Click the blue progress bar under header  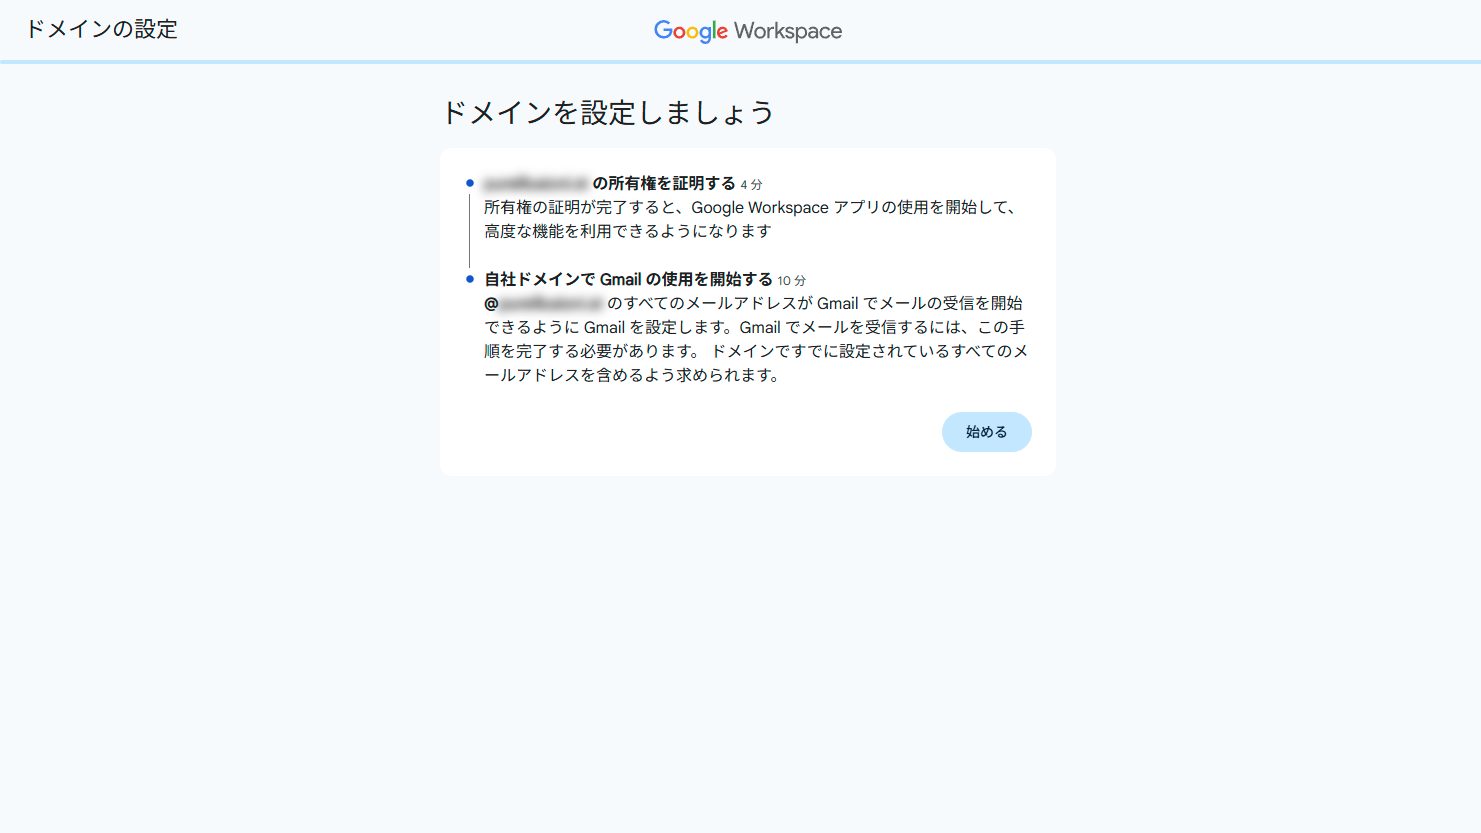[x=740, y=62]
